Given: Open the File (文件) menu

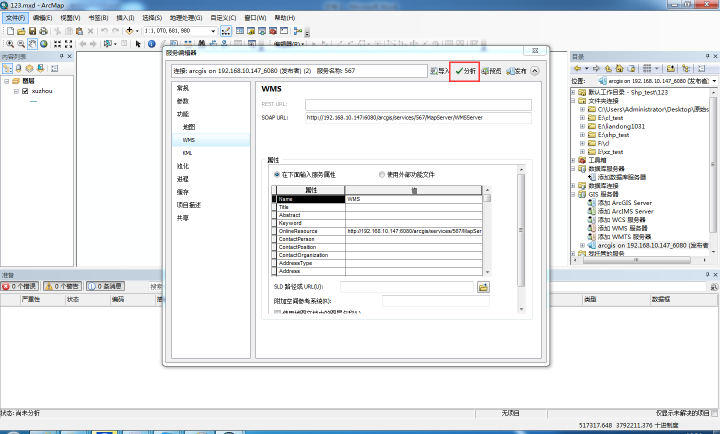Looking at the screenshot, I should pos(16,18).
